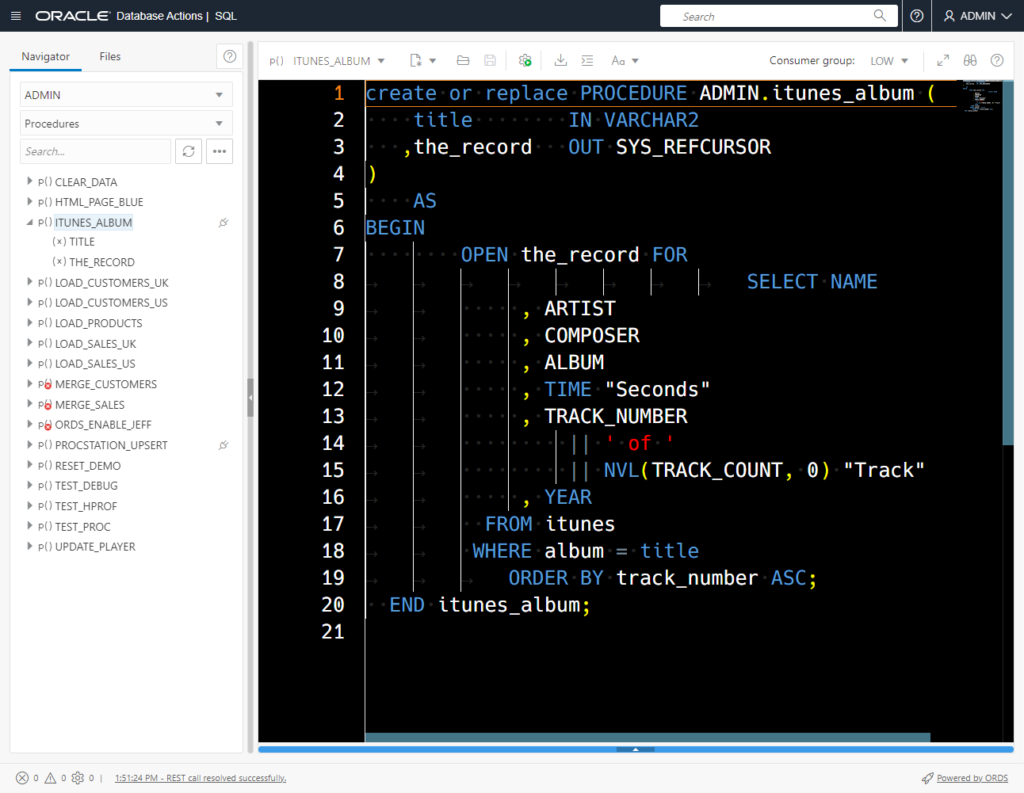
Task: Select the THE_RECORD parameter
Action: point(102,262)
